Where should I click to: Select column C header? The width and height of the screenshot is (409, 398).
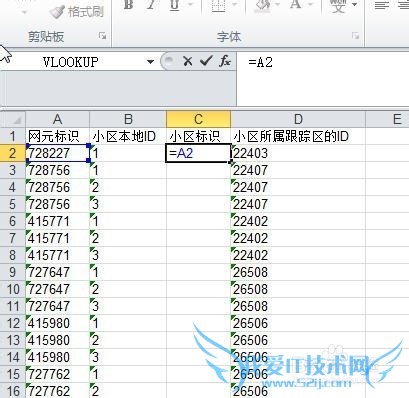pyautogui.click(x=199, y=119)
